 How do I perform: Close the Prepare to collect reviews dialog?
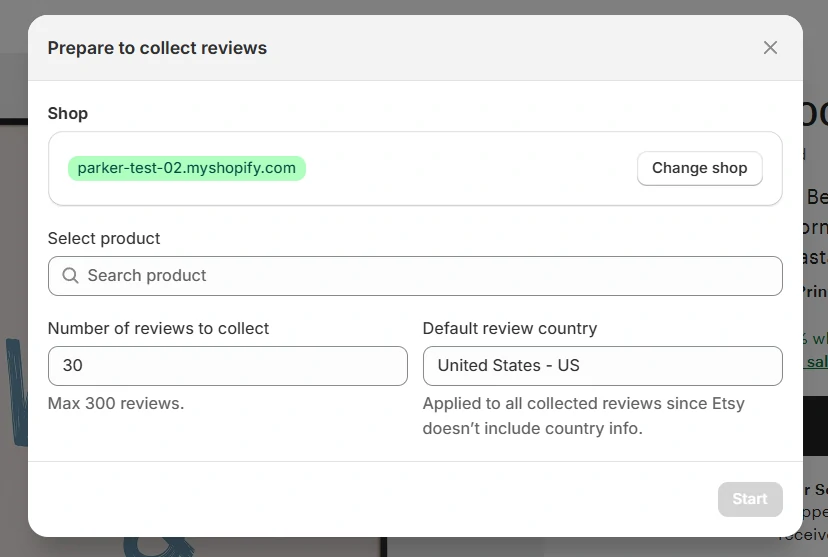coord(770,48)
